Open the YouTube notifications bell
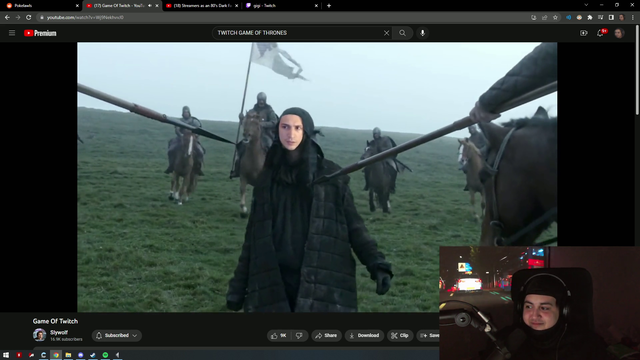 600,33
